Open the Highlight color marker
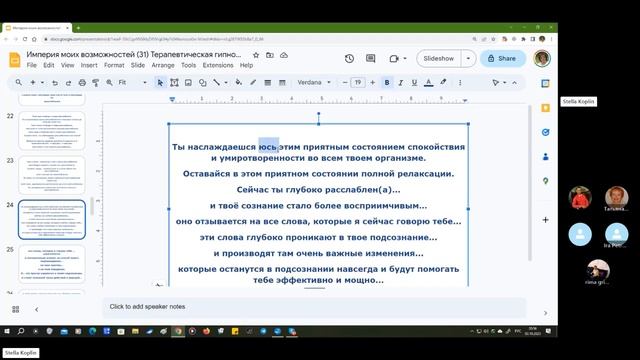The width and height of the screenshot is (640, 360). tap(443, 82)
